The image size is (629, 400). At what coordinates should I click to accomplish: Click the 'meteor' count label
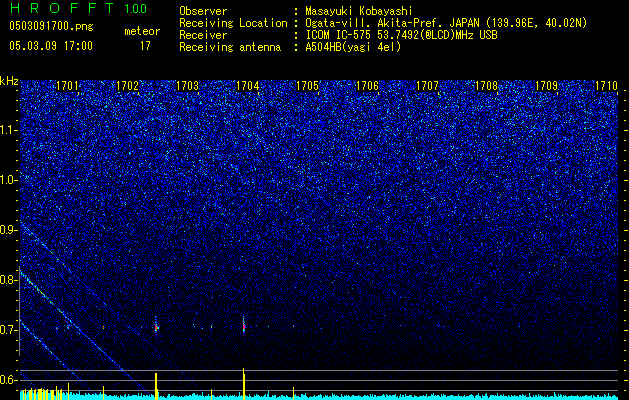142,31
